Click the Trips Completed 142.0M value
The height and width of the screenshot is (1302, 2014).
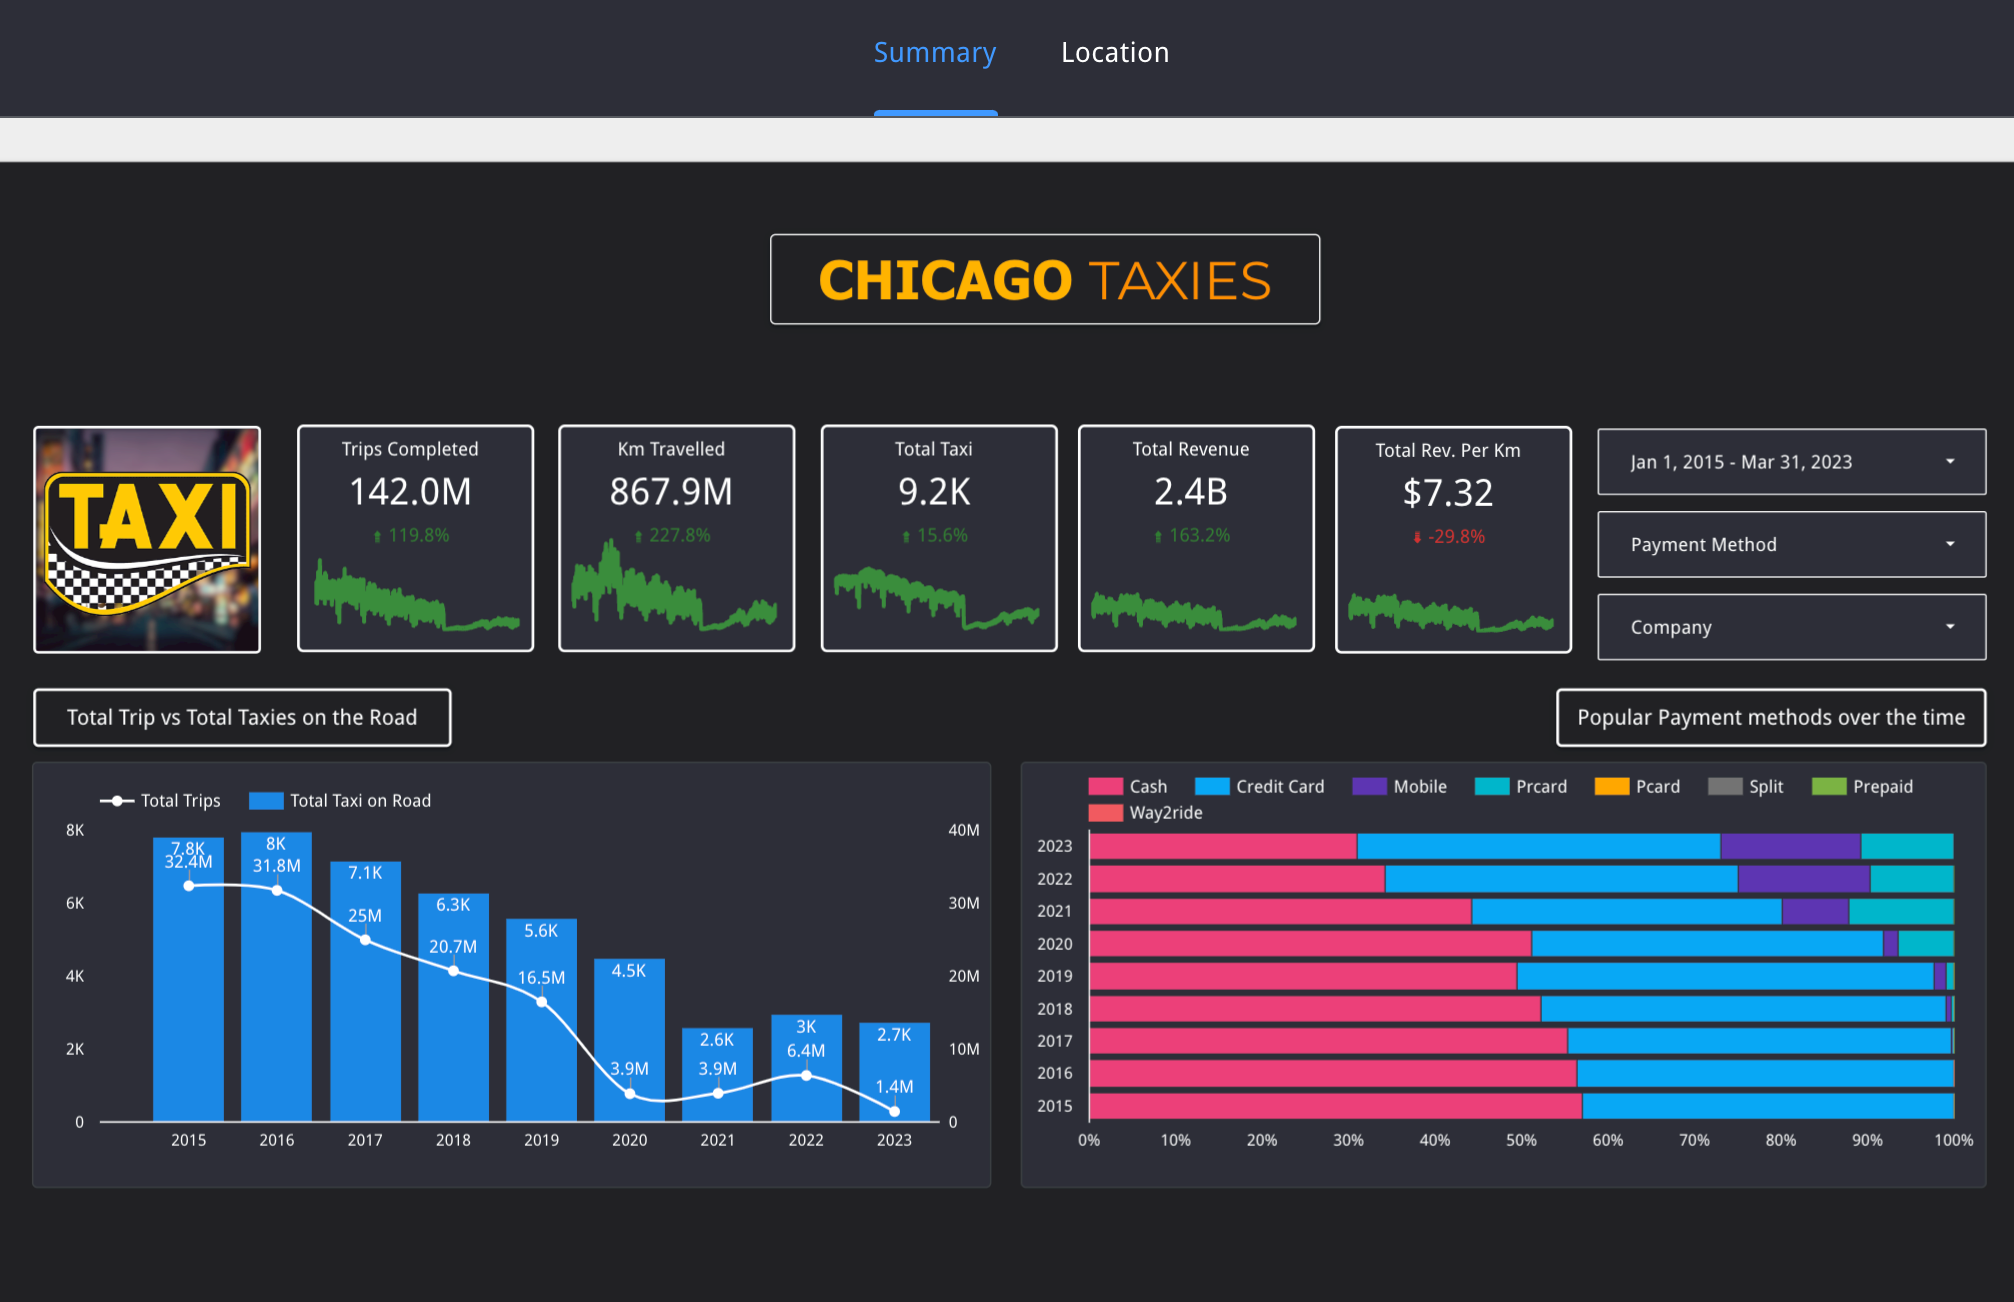(x=410, y=492)
